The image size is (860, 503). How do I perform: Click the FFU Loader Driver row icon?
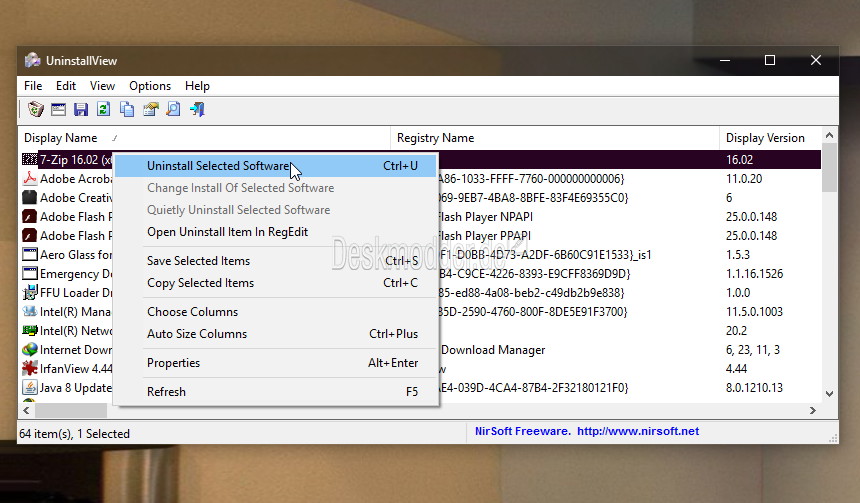tap(30, 292)
